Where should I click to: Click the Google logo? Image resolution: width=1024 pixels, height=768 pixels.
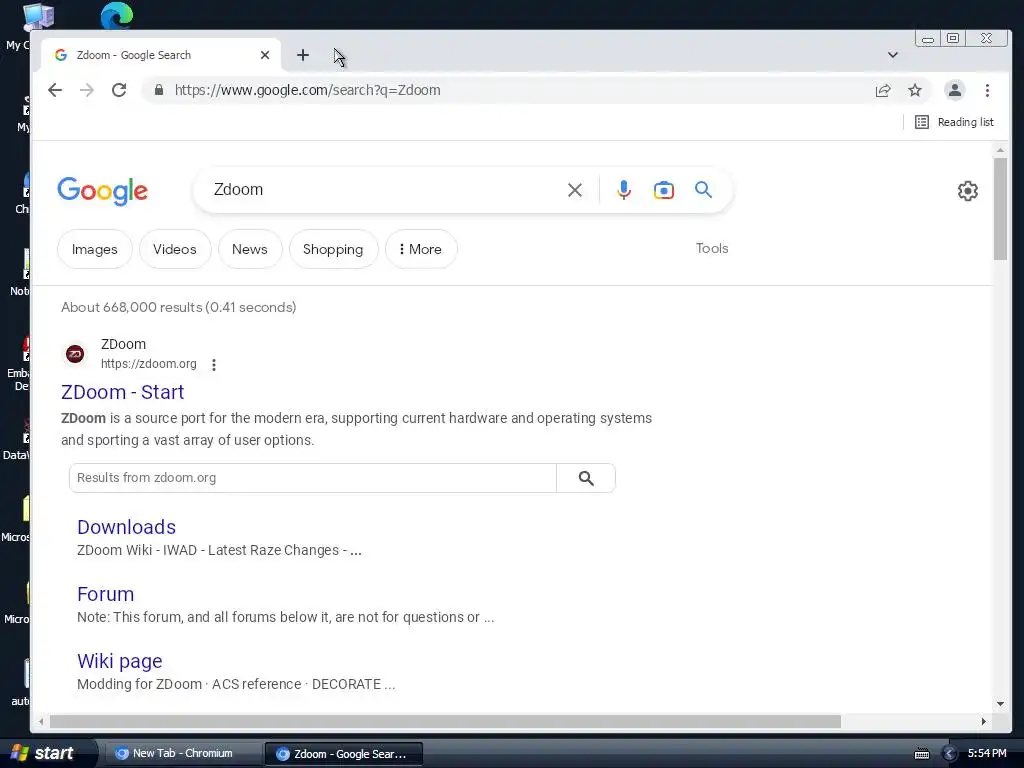(x=103, y=191)
